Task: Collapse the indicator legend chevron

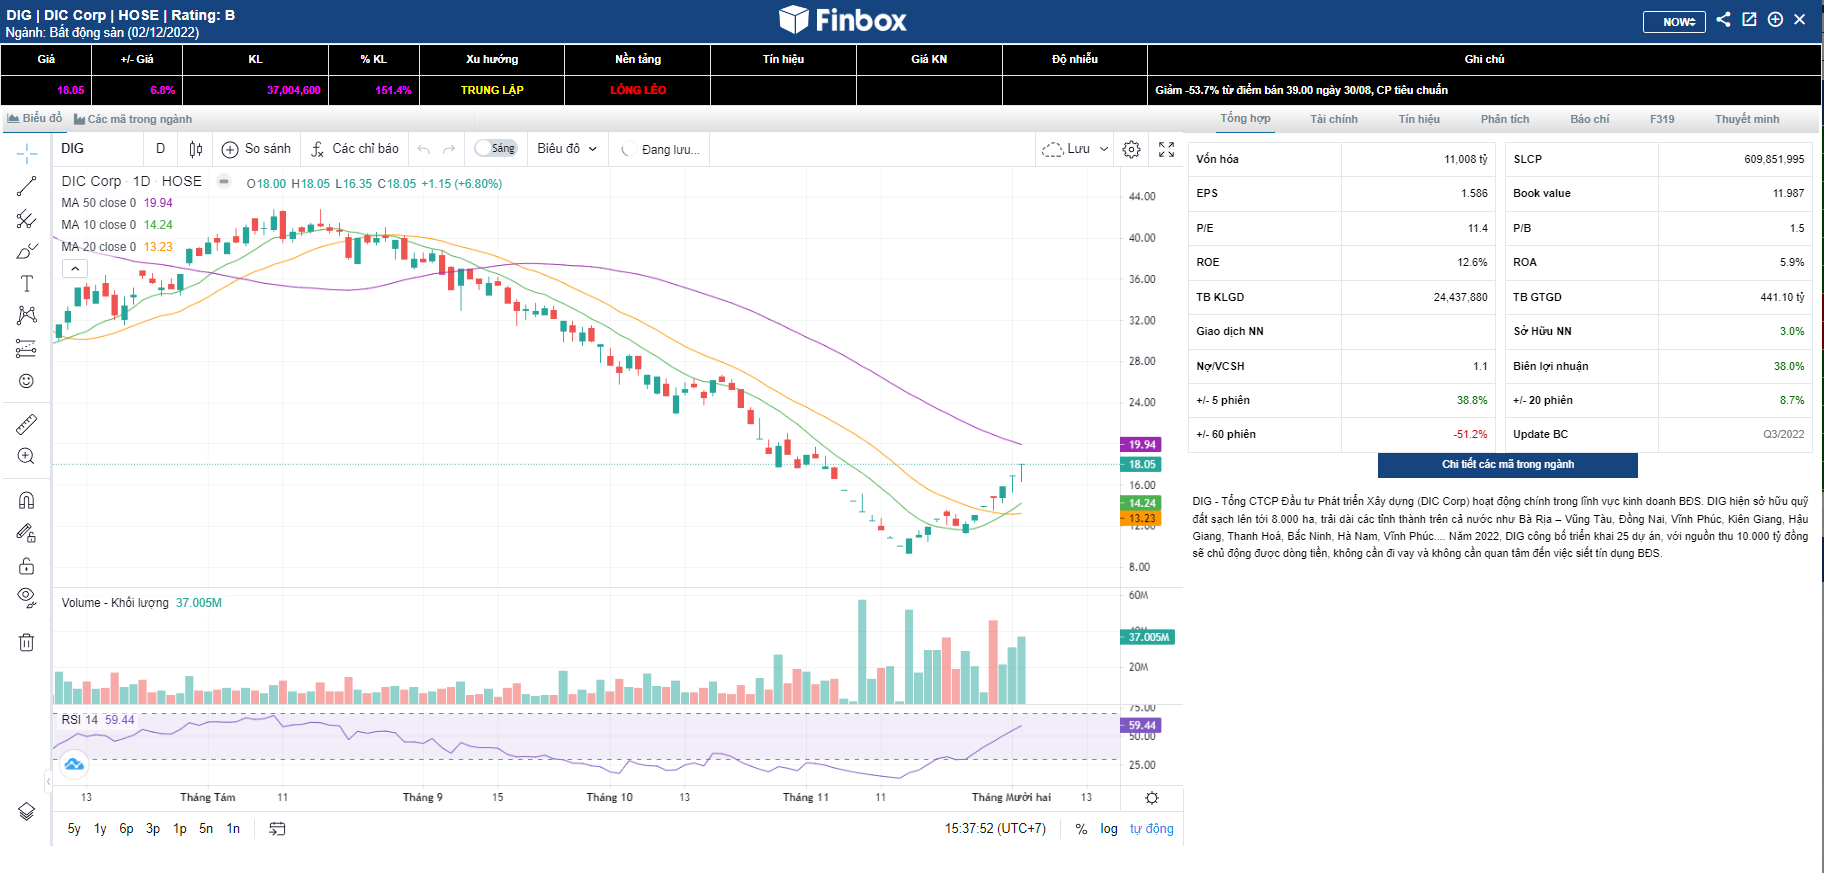Action: coord(75,268)
